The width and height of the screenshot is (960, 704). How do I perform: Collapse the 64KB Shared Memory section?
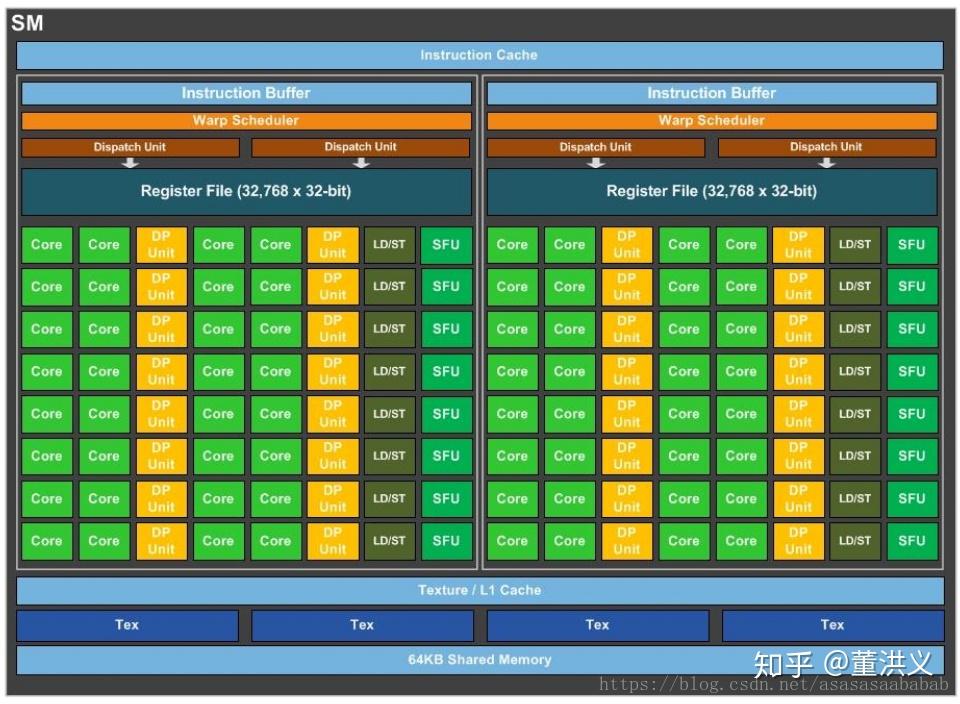pyautogui.click(x=480, y=659)
